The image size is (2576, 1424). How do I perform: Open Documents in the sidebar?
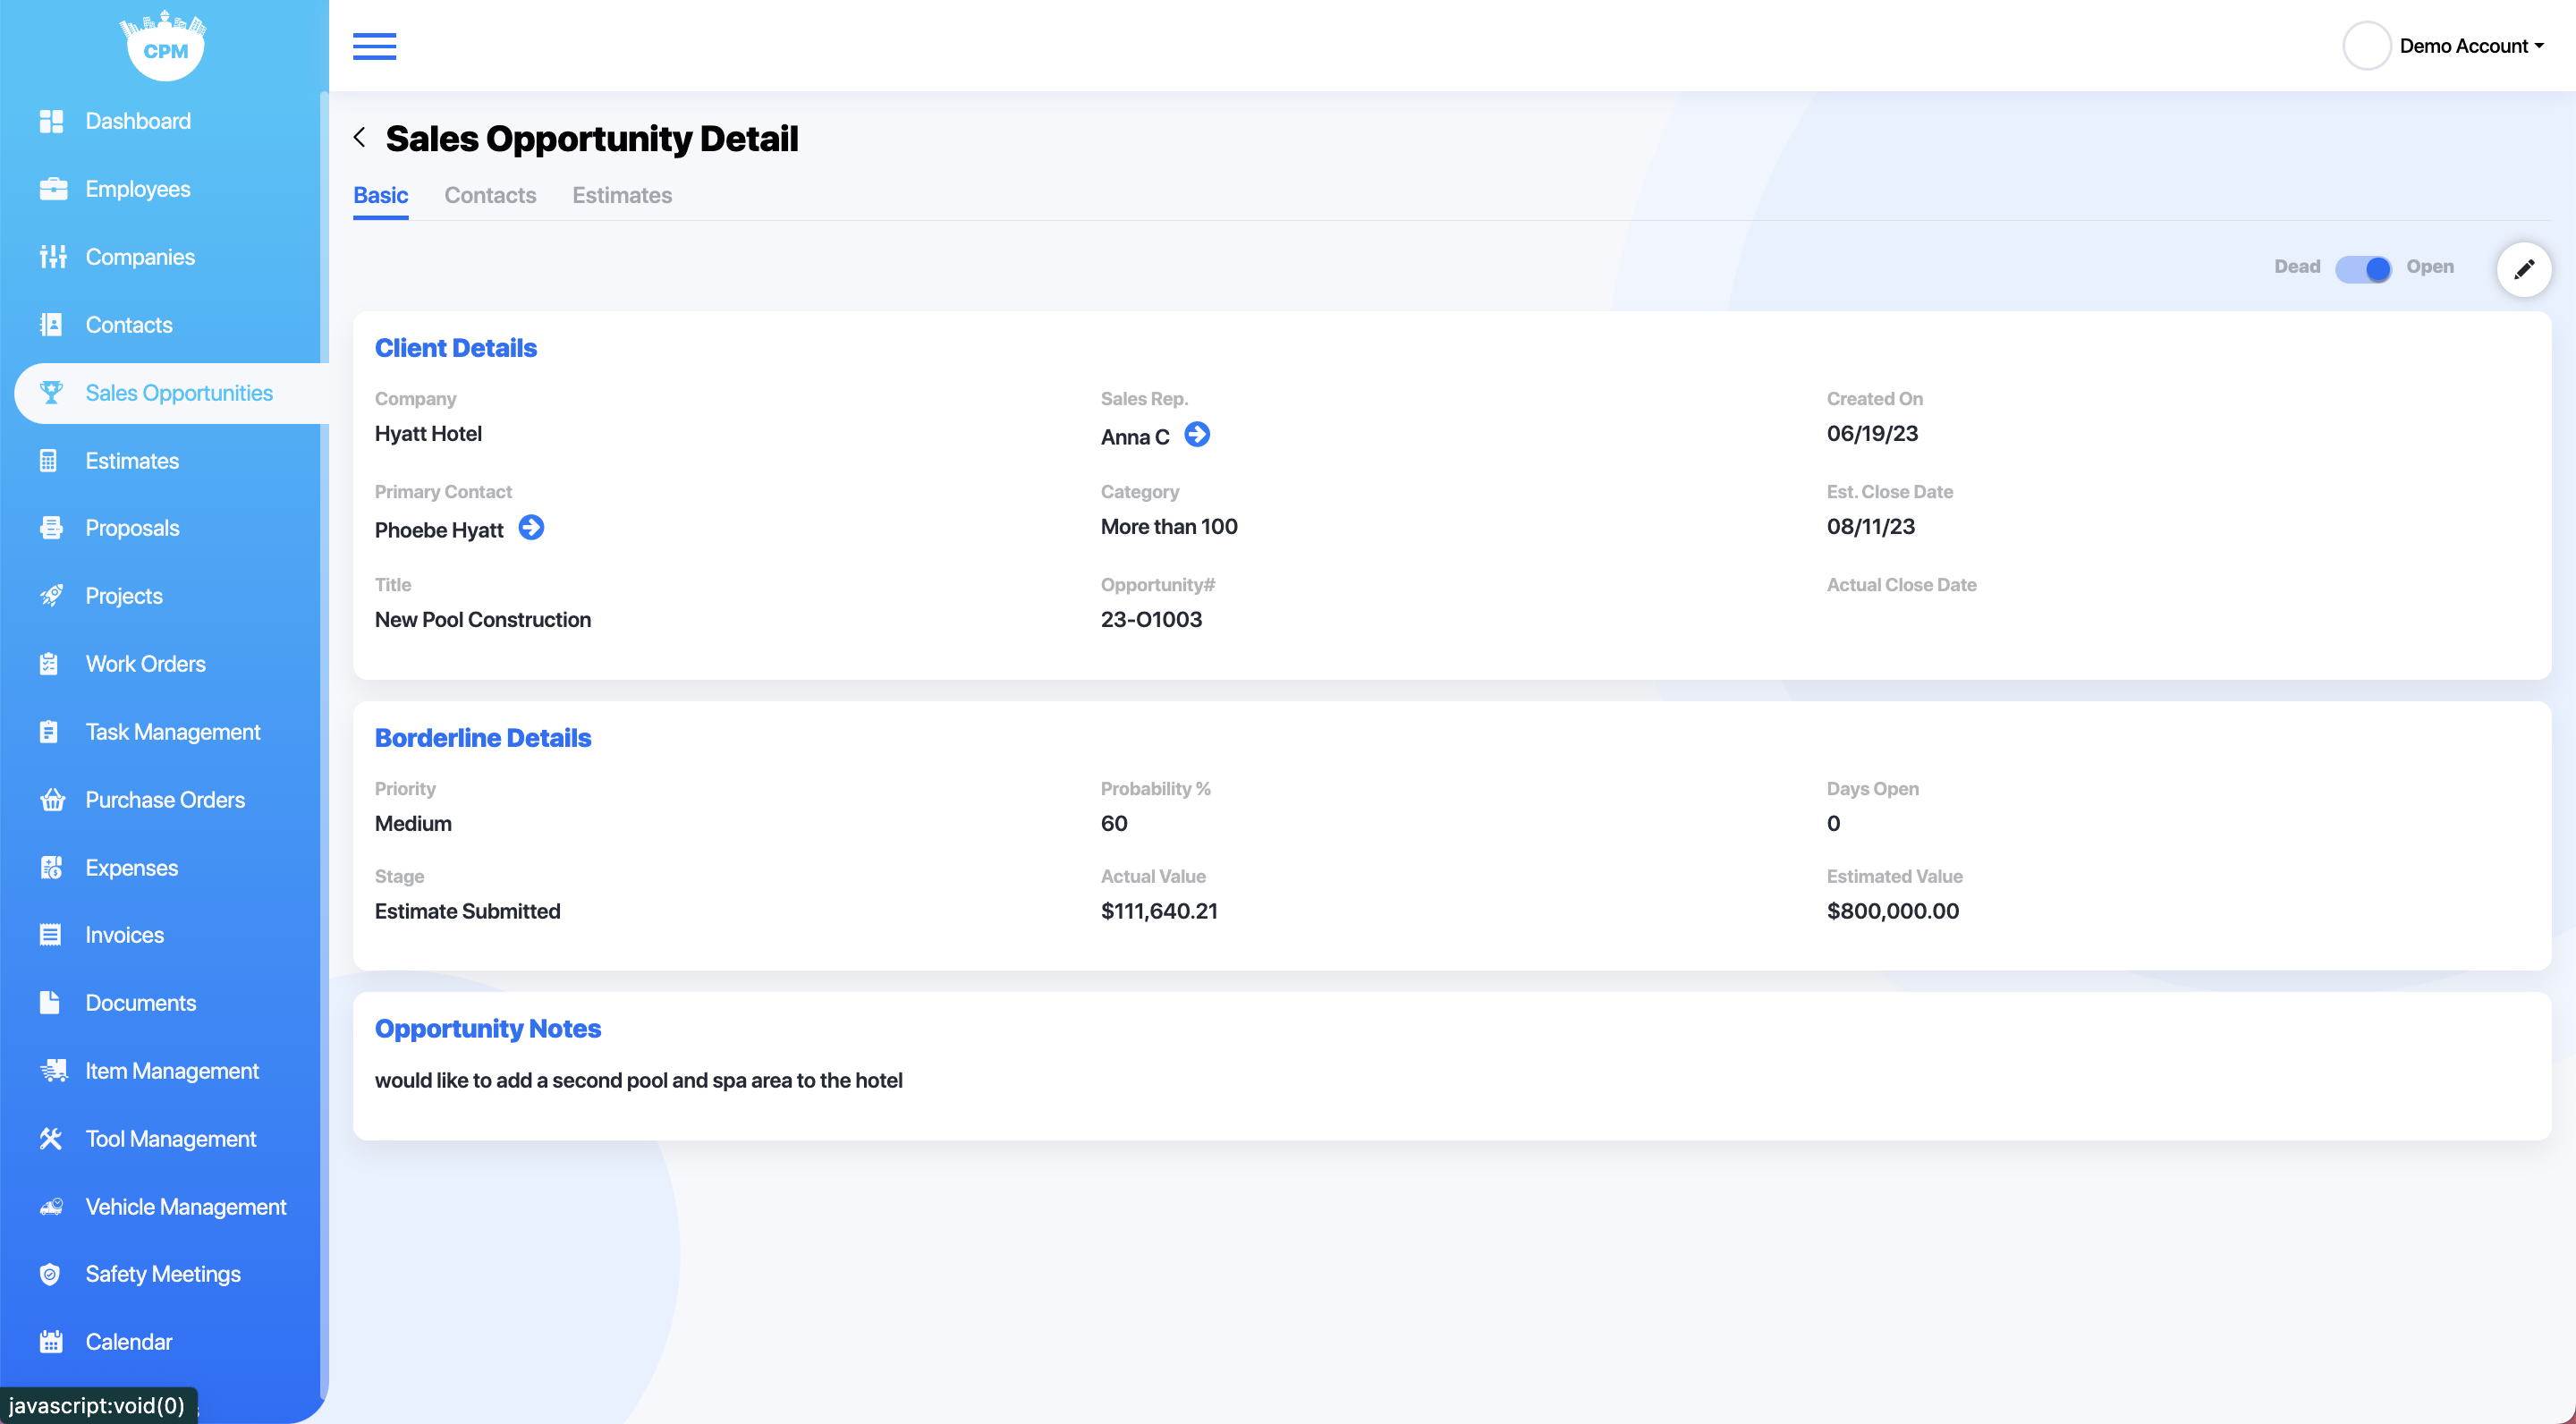click(x=141, y=1003)
